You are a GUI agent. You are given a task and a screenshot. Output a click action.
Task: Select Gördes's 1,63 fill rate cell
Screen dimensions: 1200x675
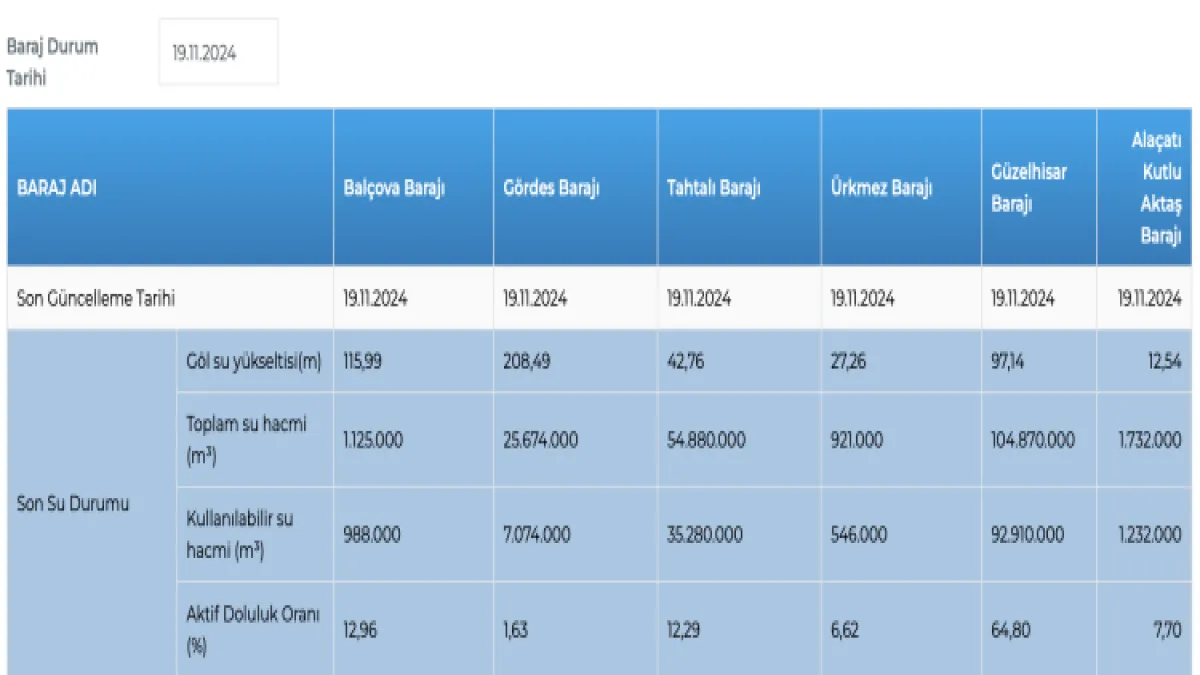(515, 631)
